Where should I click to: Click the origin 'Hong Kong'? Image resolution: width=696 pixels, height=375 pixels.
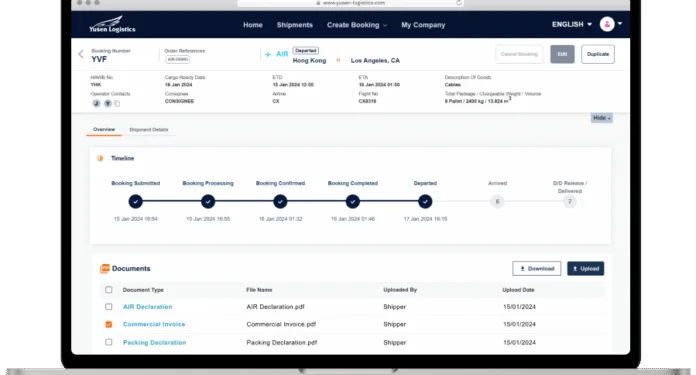click(309, 60)
